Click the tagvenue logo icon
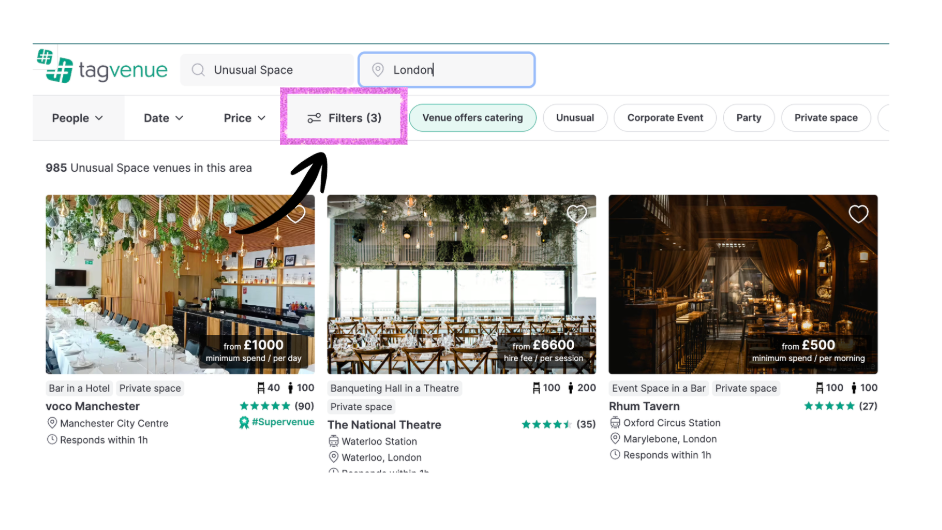942x530 pixels. click(55, 66)
